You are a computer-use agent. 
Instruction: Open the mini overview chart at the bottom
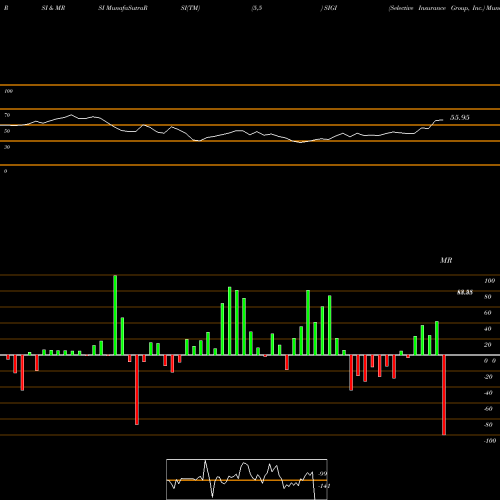point(247,479)
